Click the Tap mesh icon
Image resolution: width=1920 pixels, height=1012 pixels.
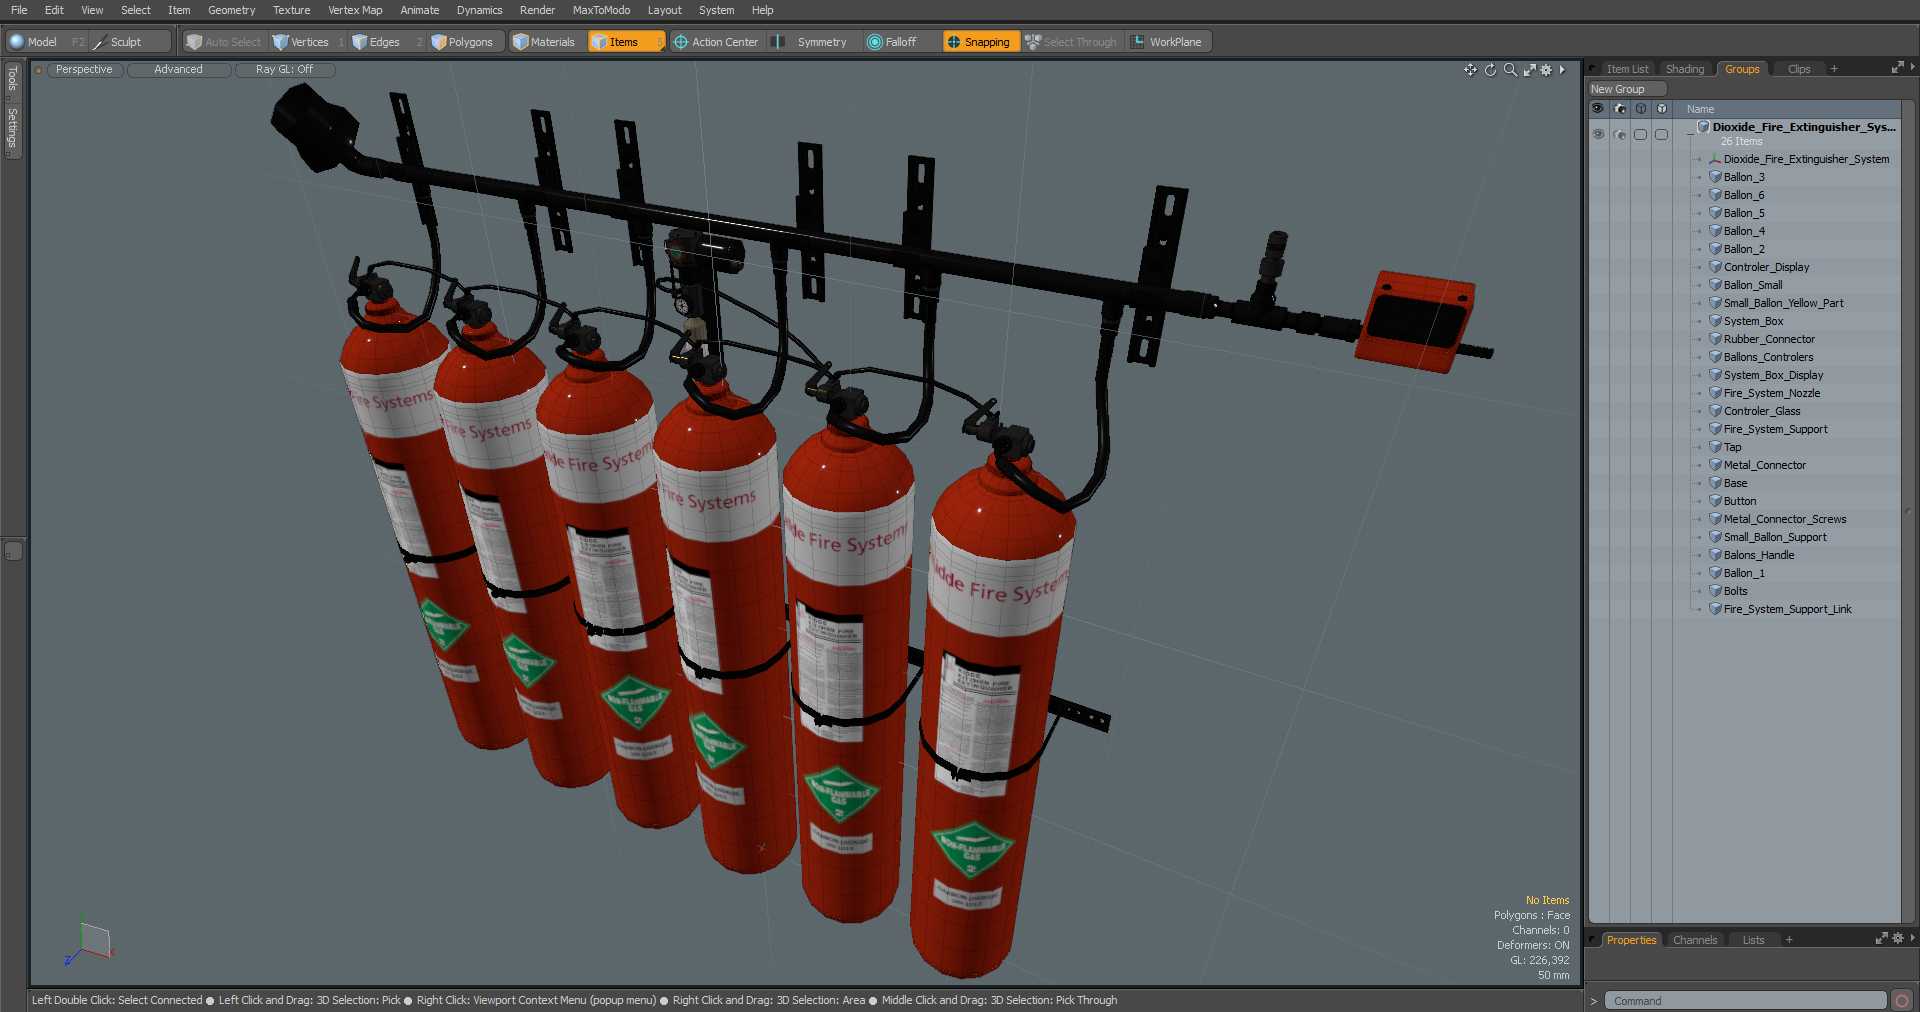(1715, 447)
